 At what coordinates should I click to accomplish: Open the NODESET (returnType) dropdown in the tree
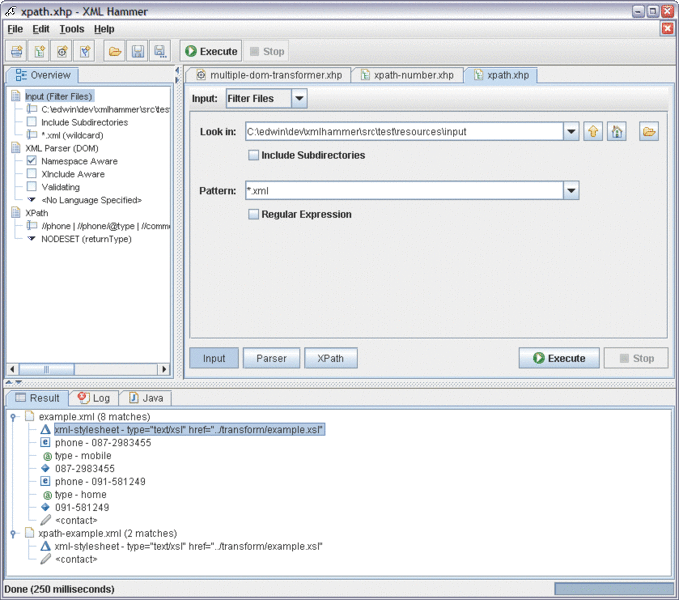point(32,239)
